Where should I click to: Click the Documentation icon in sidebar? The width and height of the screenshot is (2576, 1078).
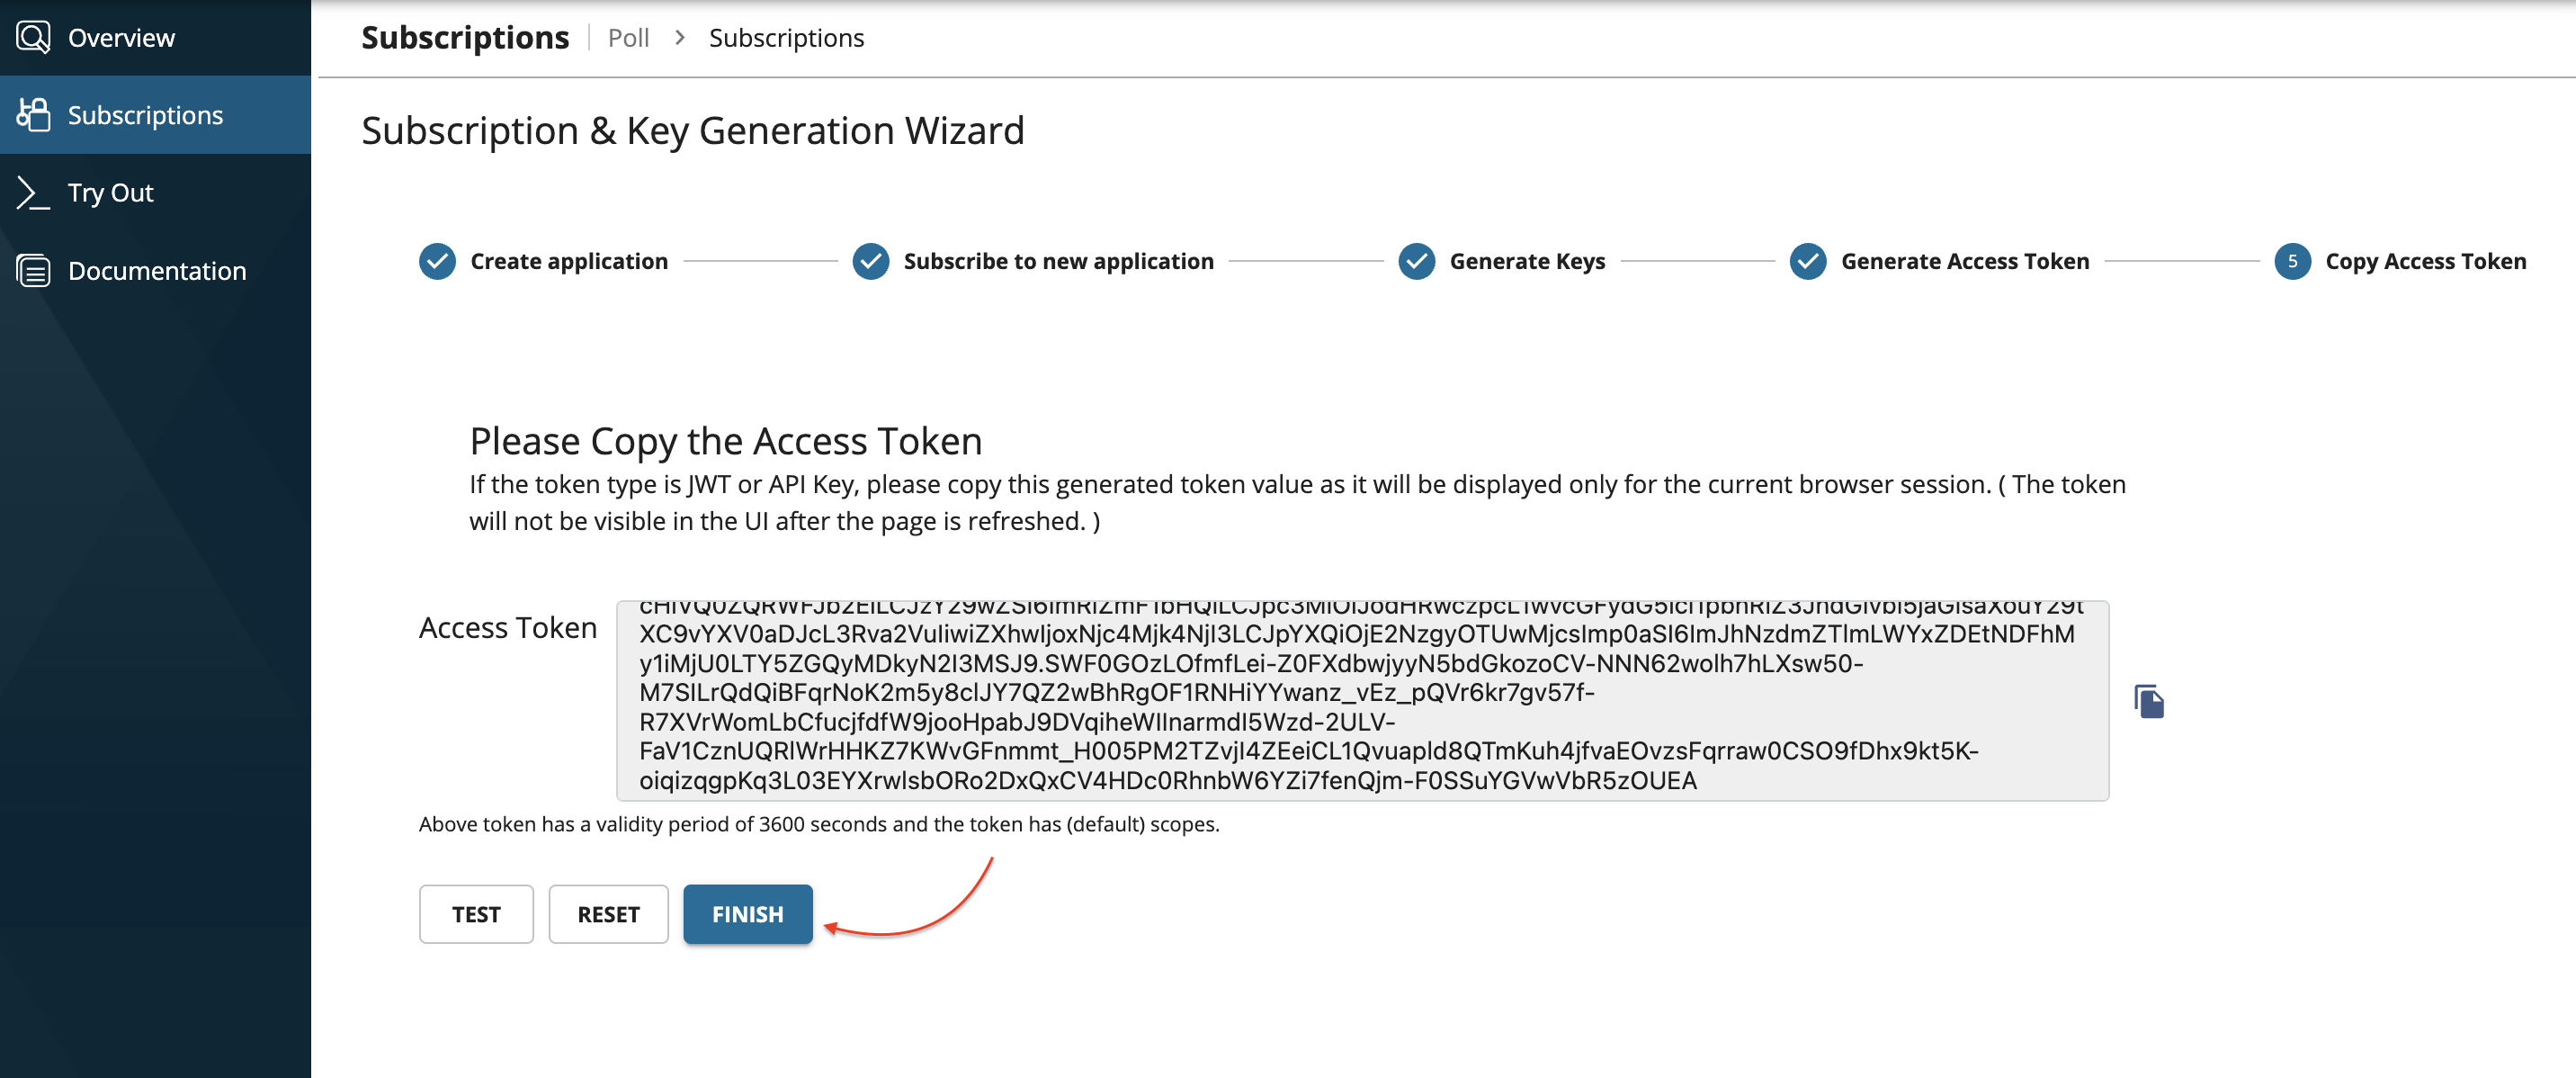coord(33,270)
